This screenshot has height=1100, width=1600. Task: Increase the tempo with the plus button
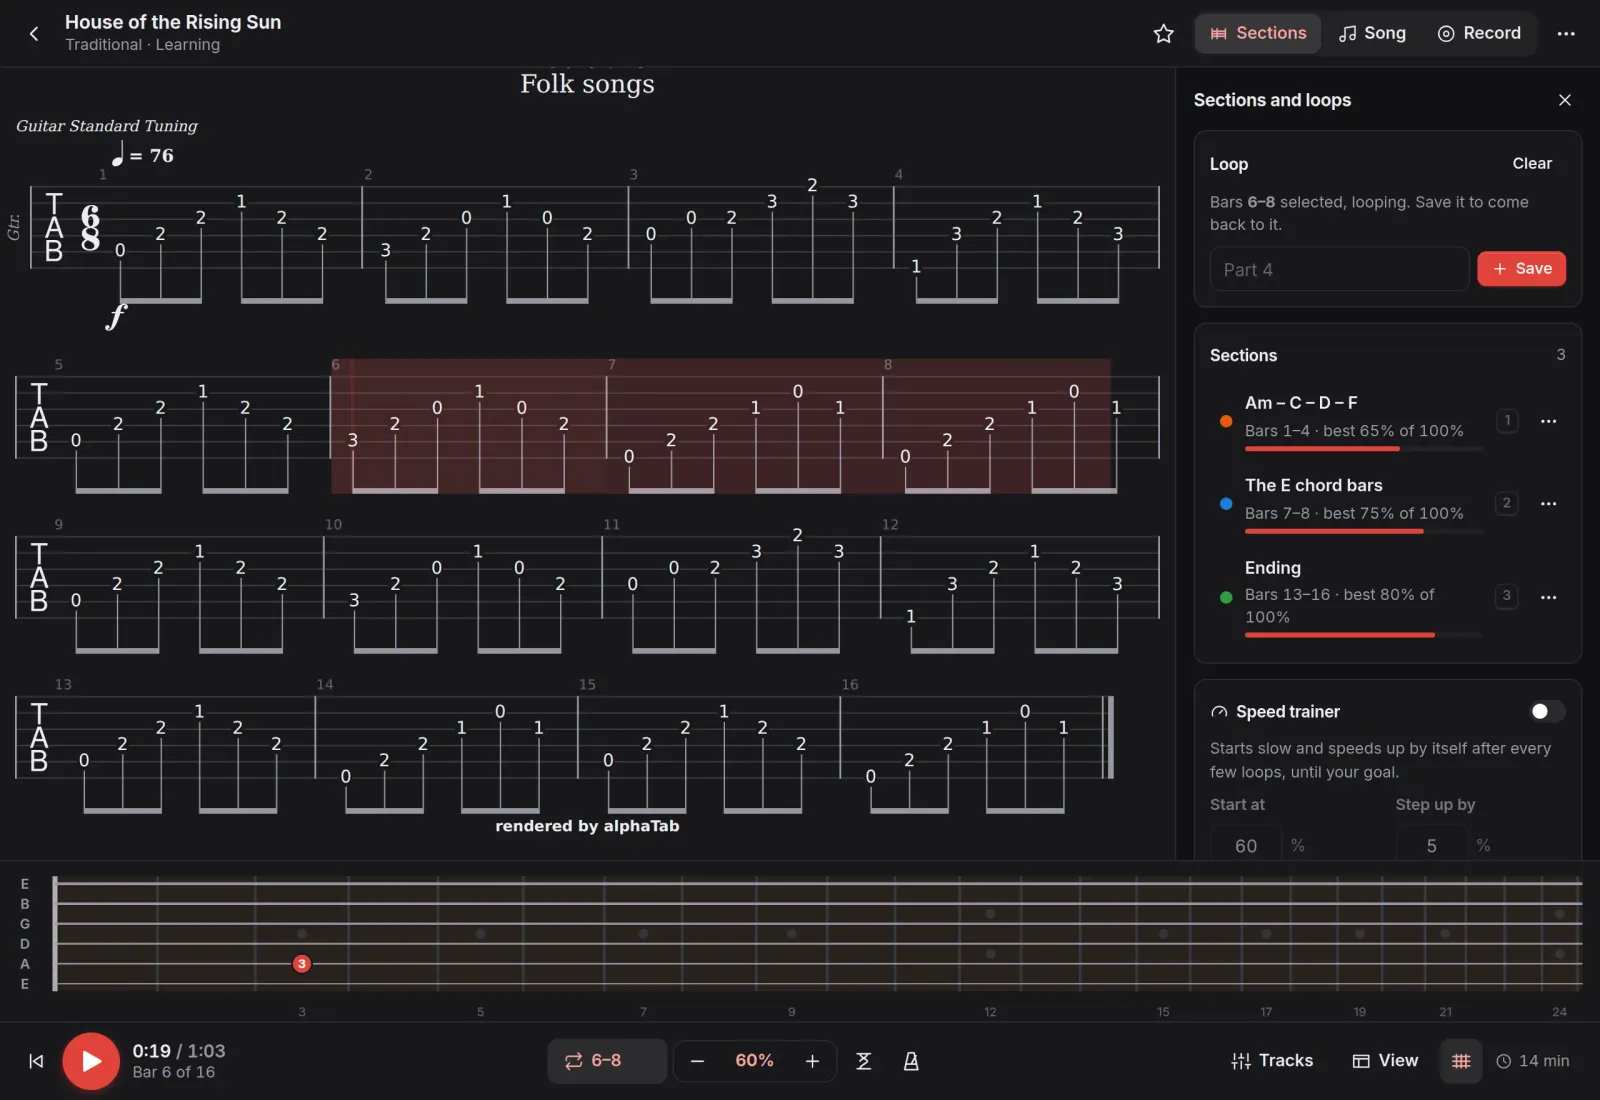(812, 1061)
